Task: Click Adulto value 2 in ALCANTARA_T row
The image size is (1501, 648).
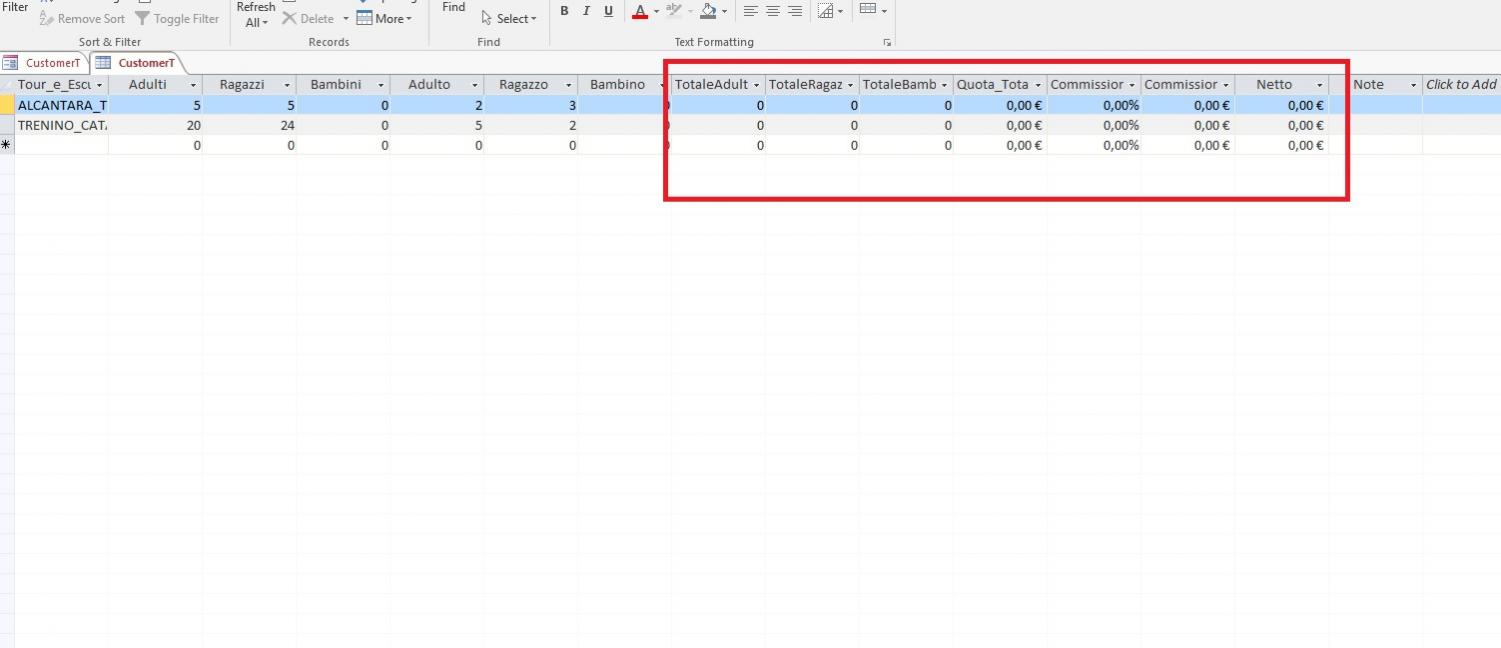Action: tap(437, 105)
